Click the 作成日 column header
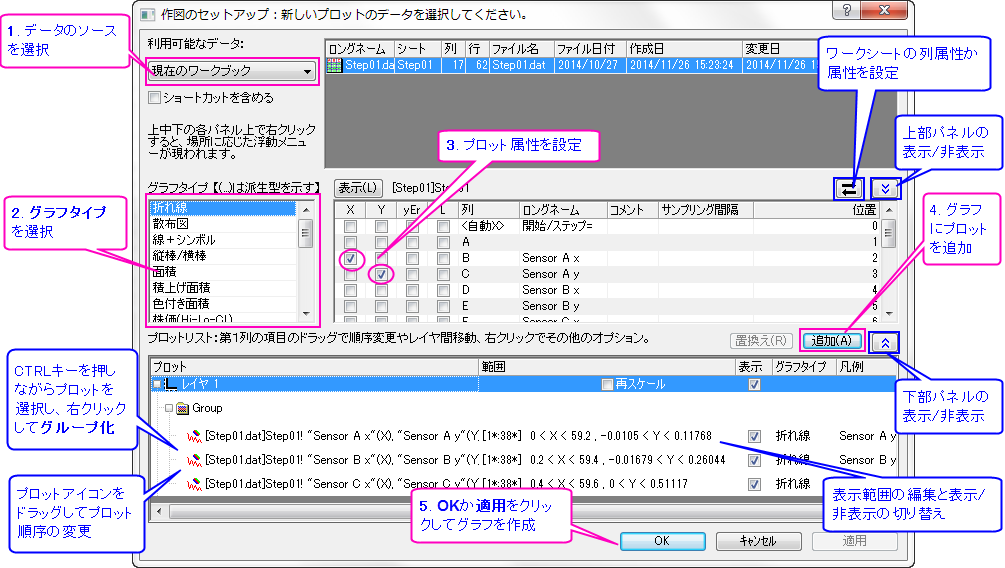Screen dimensions: 1005x568 [684, 49]
